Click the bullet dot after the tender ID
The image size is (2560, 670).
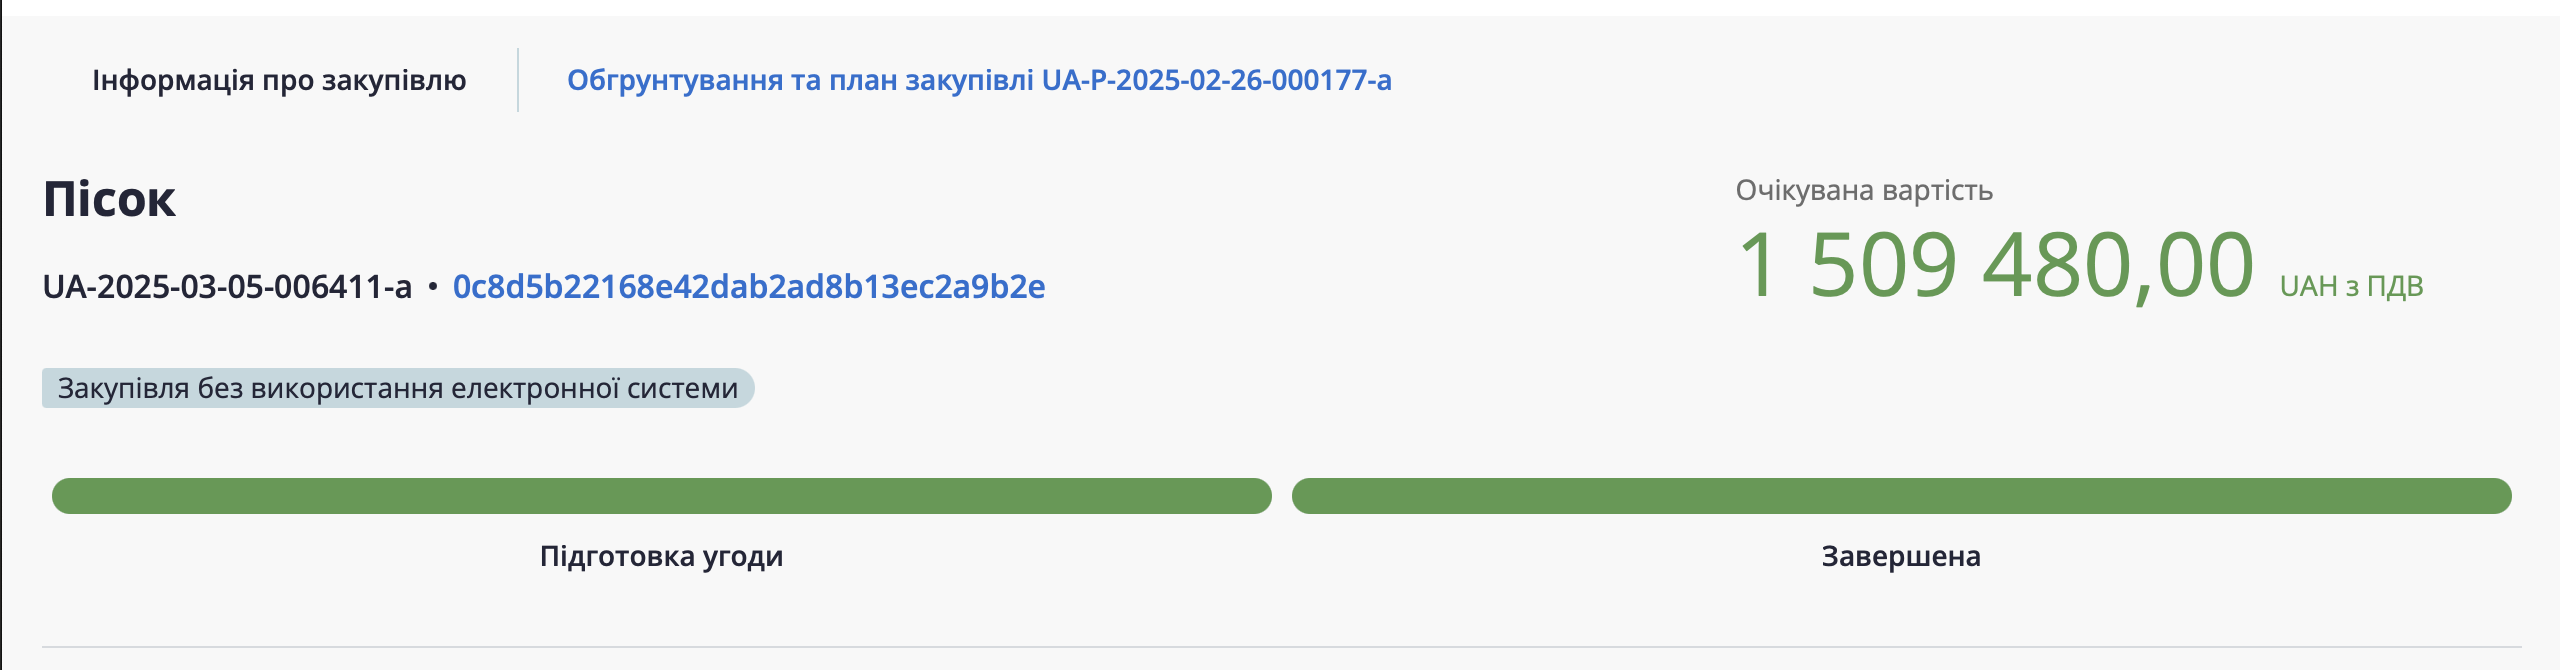click(x=432, y=287)
